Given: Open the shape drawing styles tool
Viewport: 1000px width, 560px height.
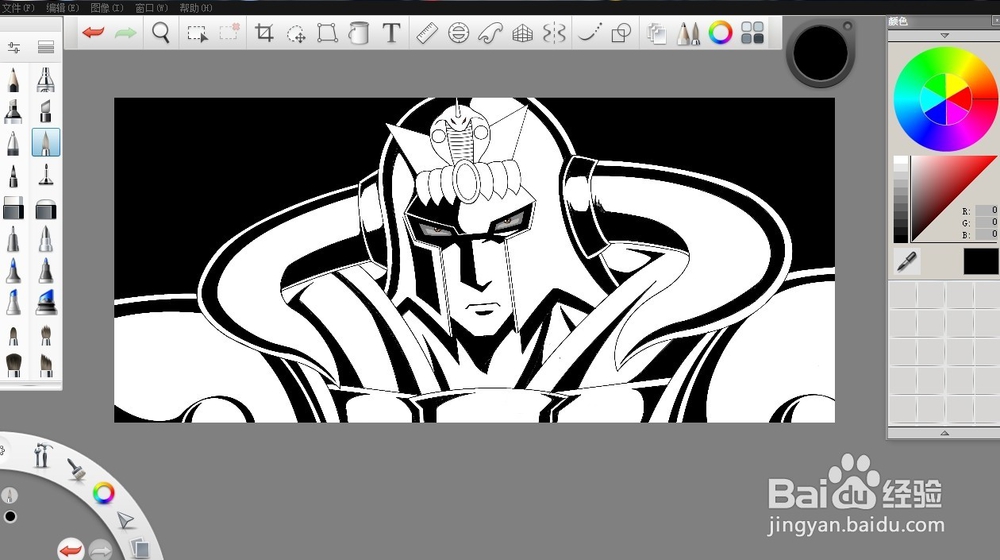Looking at the screenshot, I should pos(621,33).
